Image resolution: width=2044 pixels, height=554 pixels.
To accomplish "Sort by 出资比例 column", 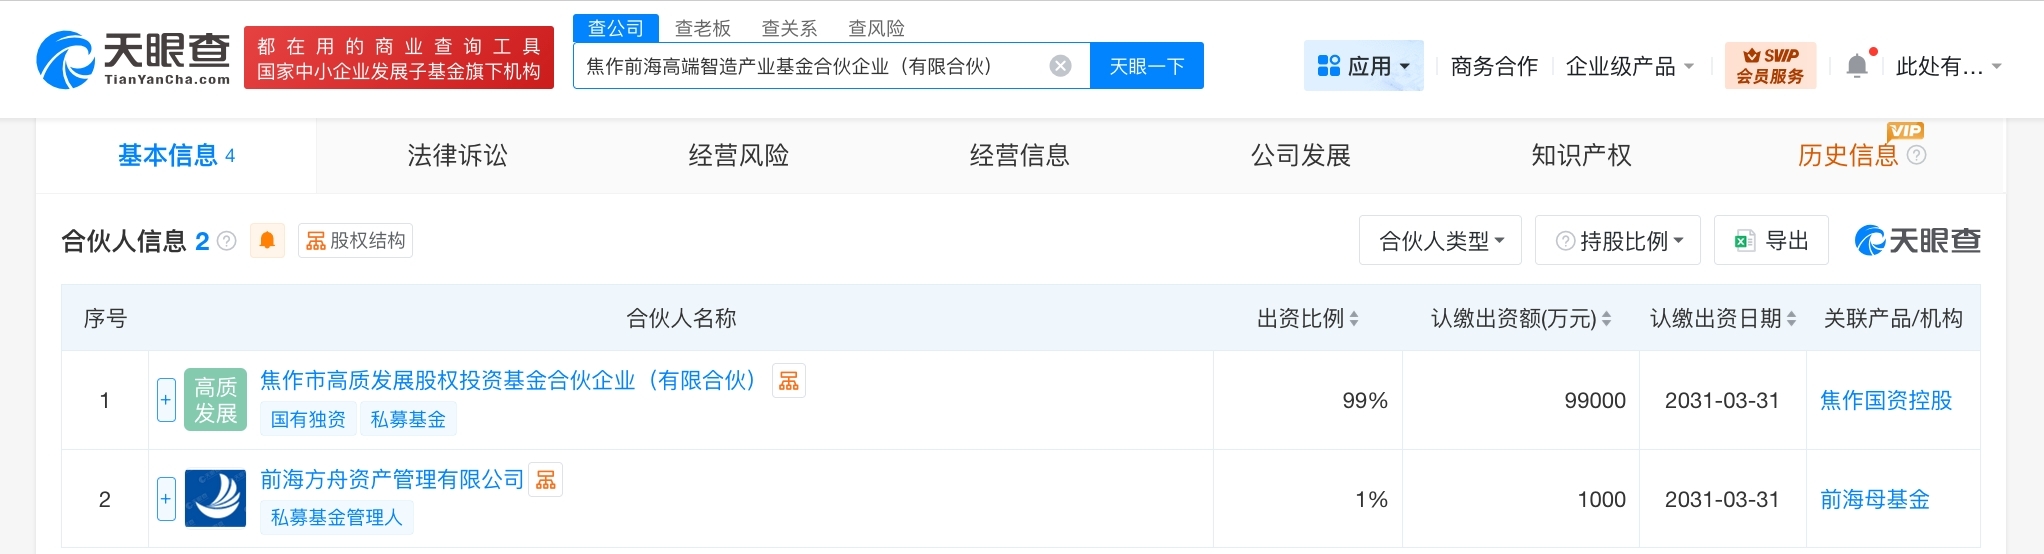I will coord(1307,319).
